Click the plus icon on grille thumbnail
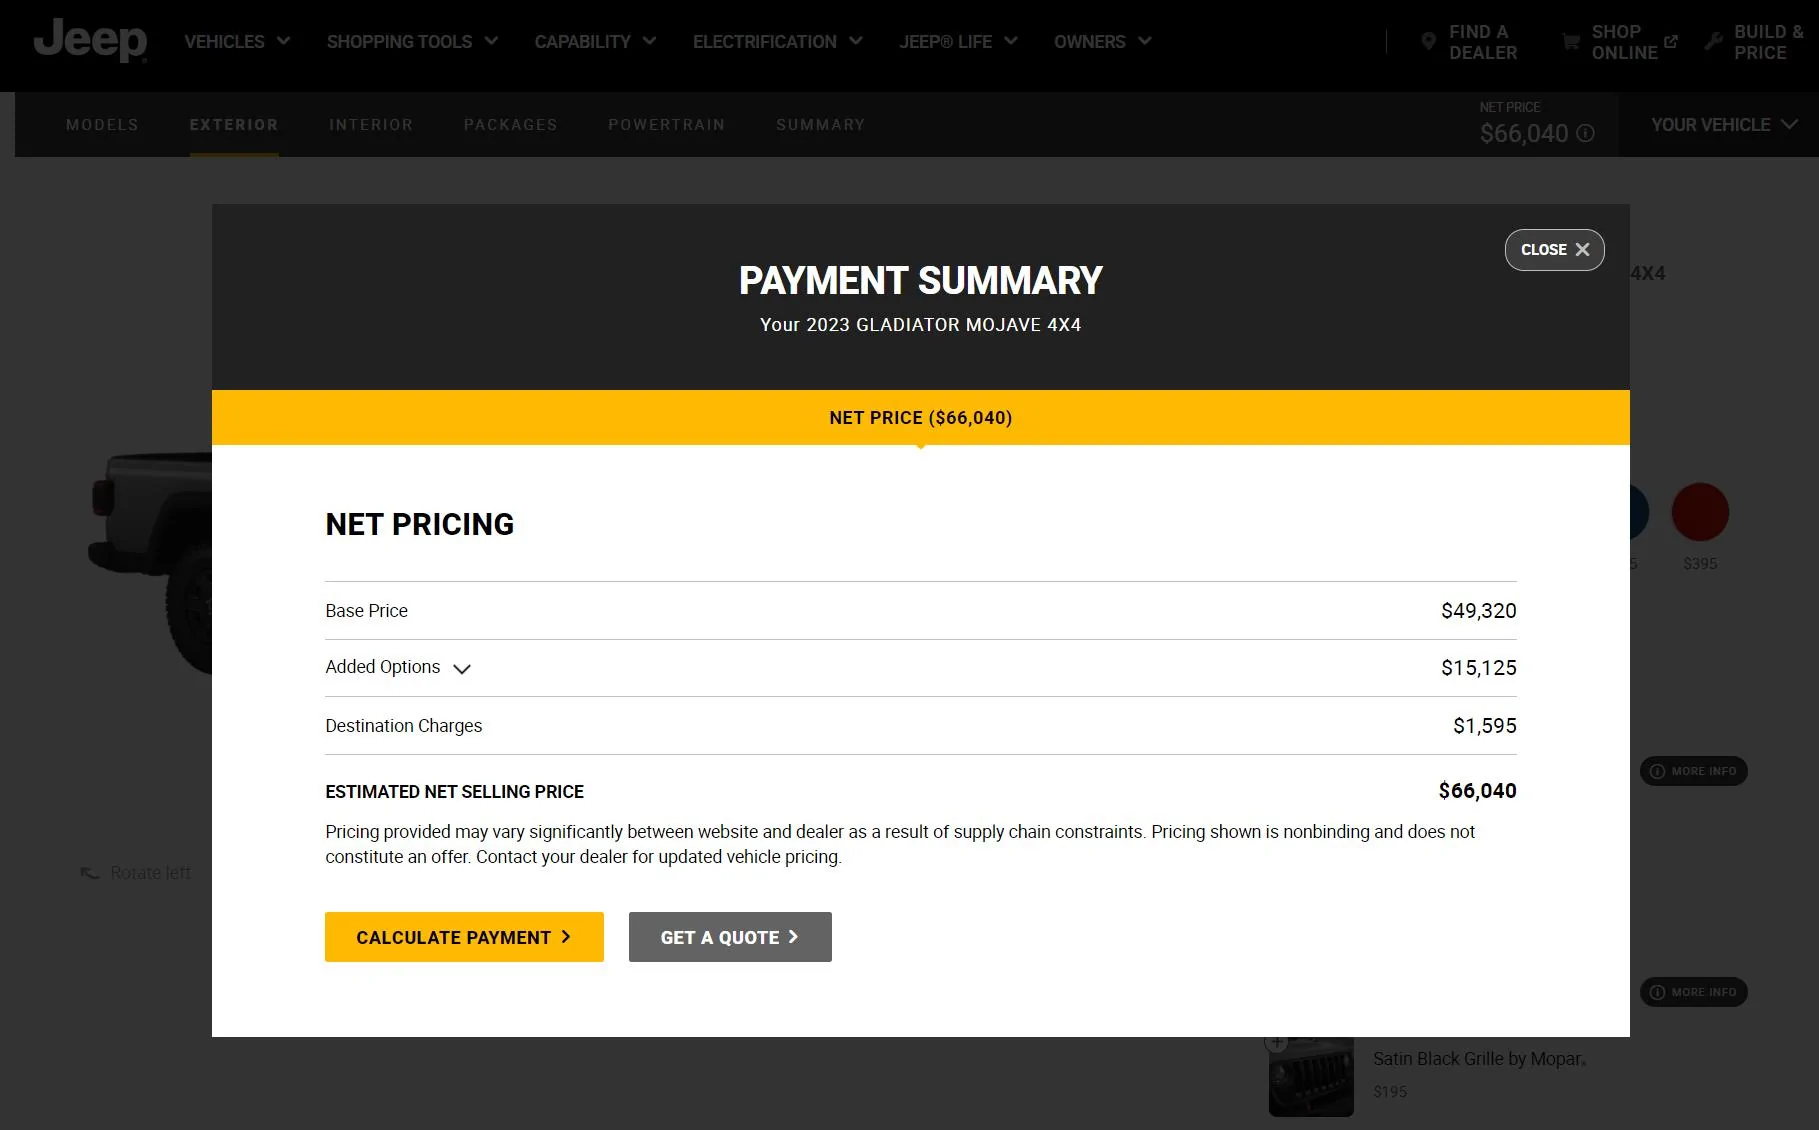This screenshot has height=1130, width=1819. pyautogui.click(x=1276, y=1042)
